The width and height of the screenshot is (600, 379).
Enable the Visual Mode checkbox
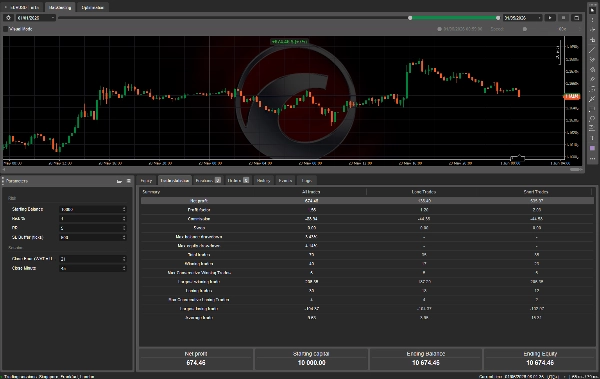point(5,29)
